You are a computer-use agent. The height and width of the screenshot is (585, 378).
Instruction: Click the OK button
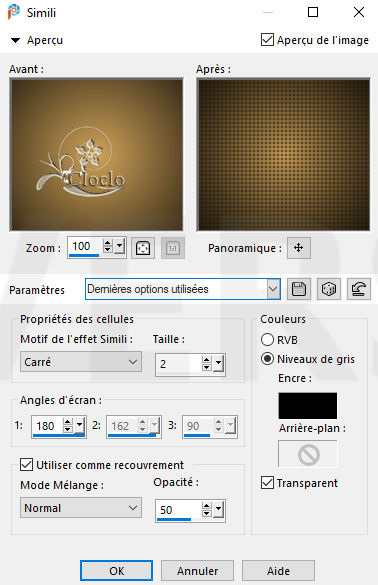[x=116, y=571]
